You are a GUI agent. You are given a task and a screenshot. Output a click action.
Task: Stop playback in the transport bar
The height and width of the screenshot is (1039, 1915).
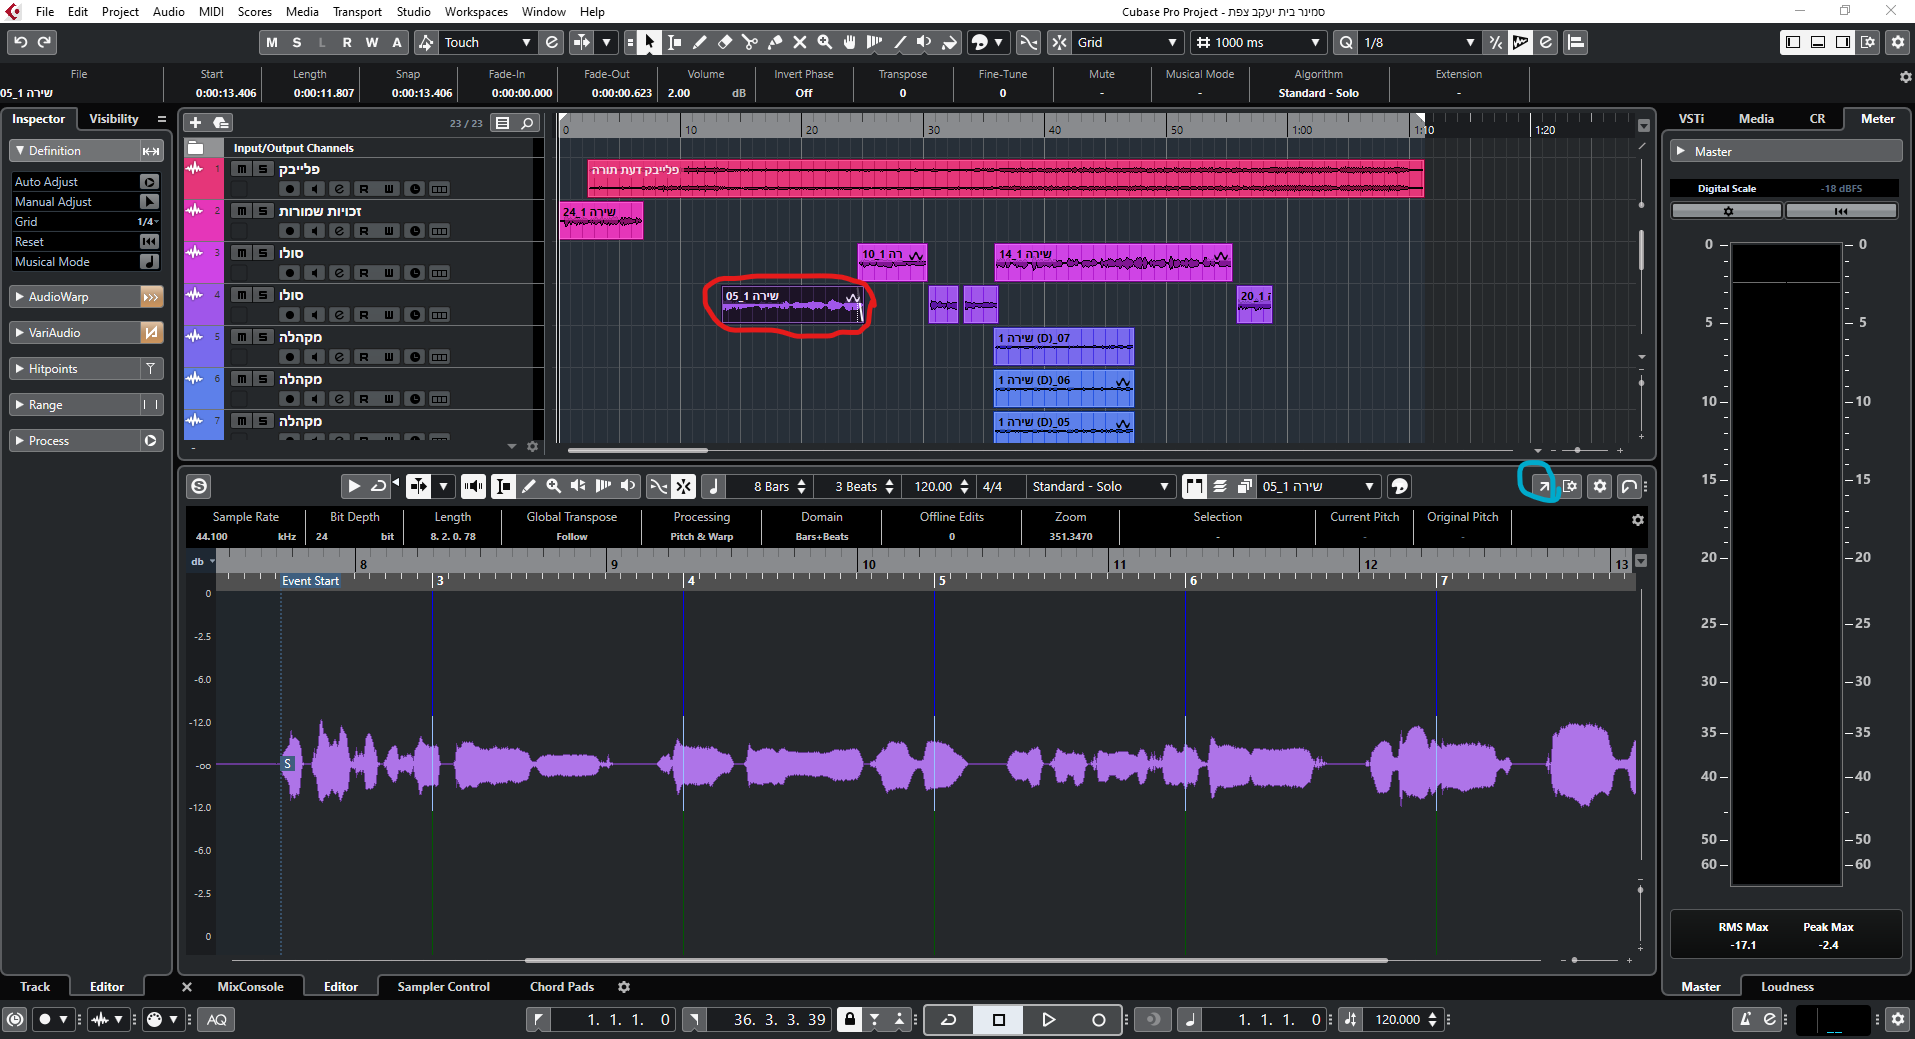click(x=998, y=1020)
